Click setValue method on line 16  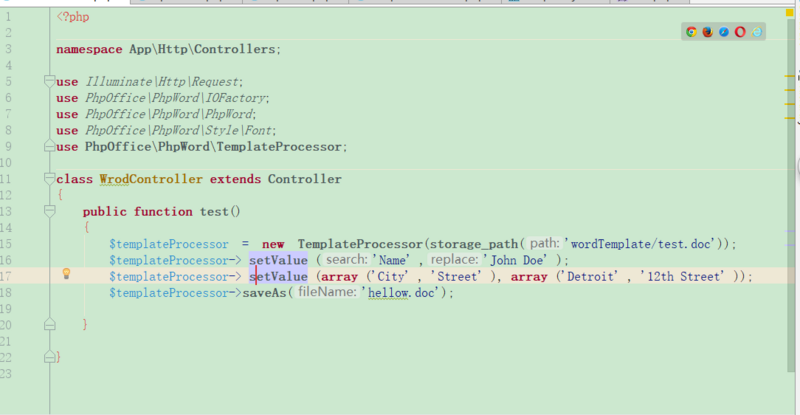278,260
